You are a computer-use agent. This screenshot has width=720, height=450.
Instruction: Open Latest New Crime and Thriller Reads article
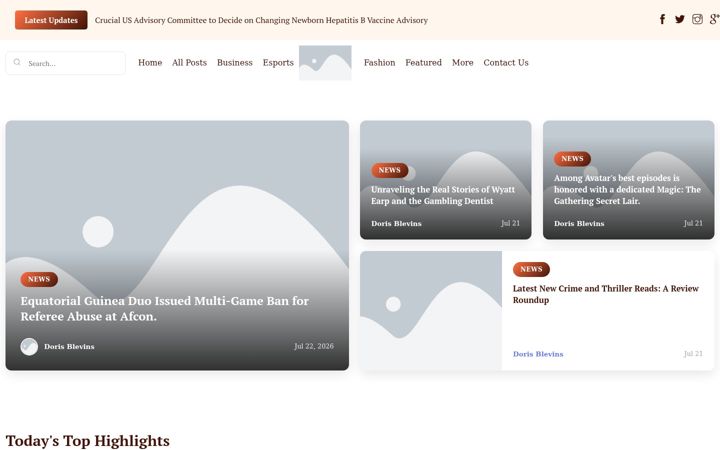point(606,294)
